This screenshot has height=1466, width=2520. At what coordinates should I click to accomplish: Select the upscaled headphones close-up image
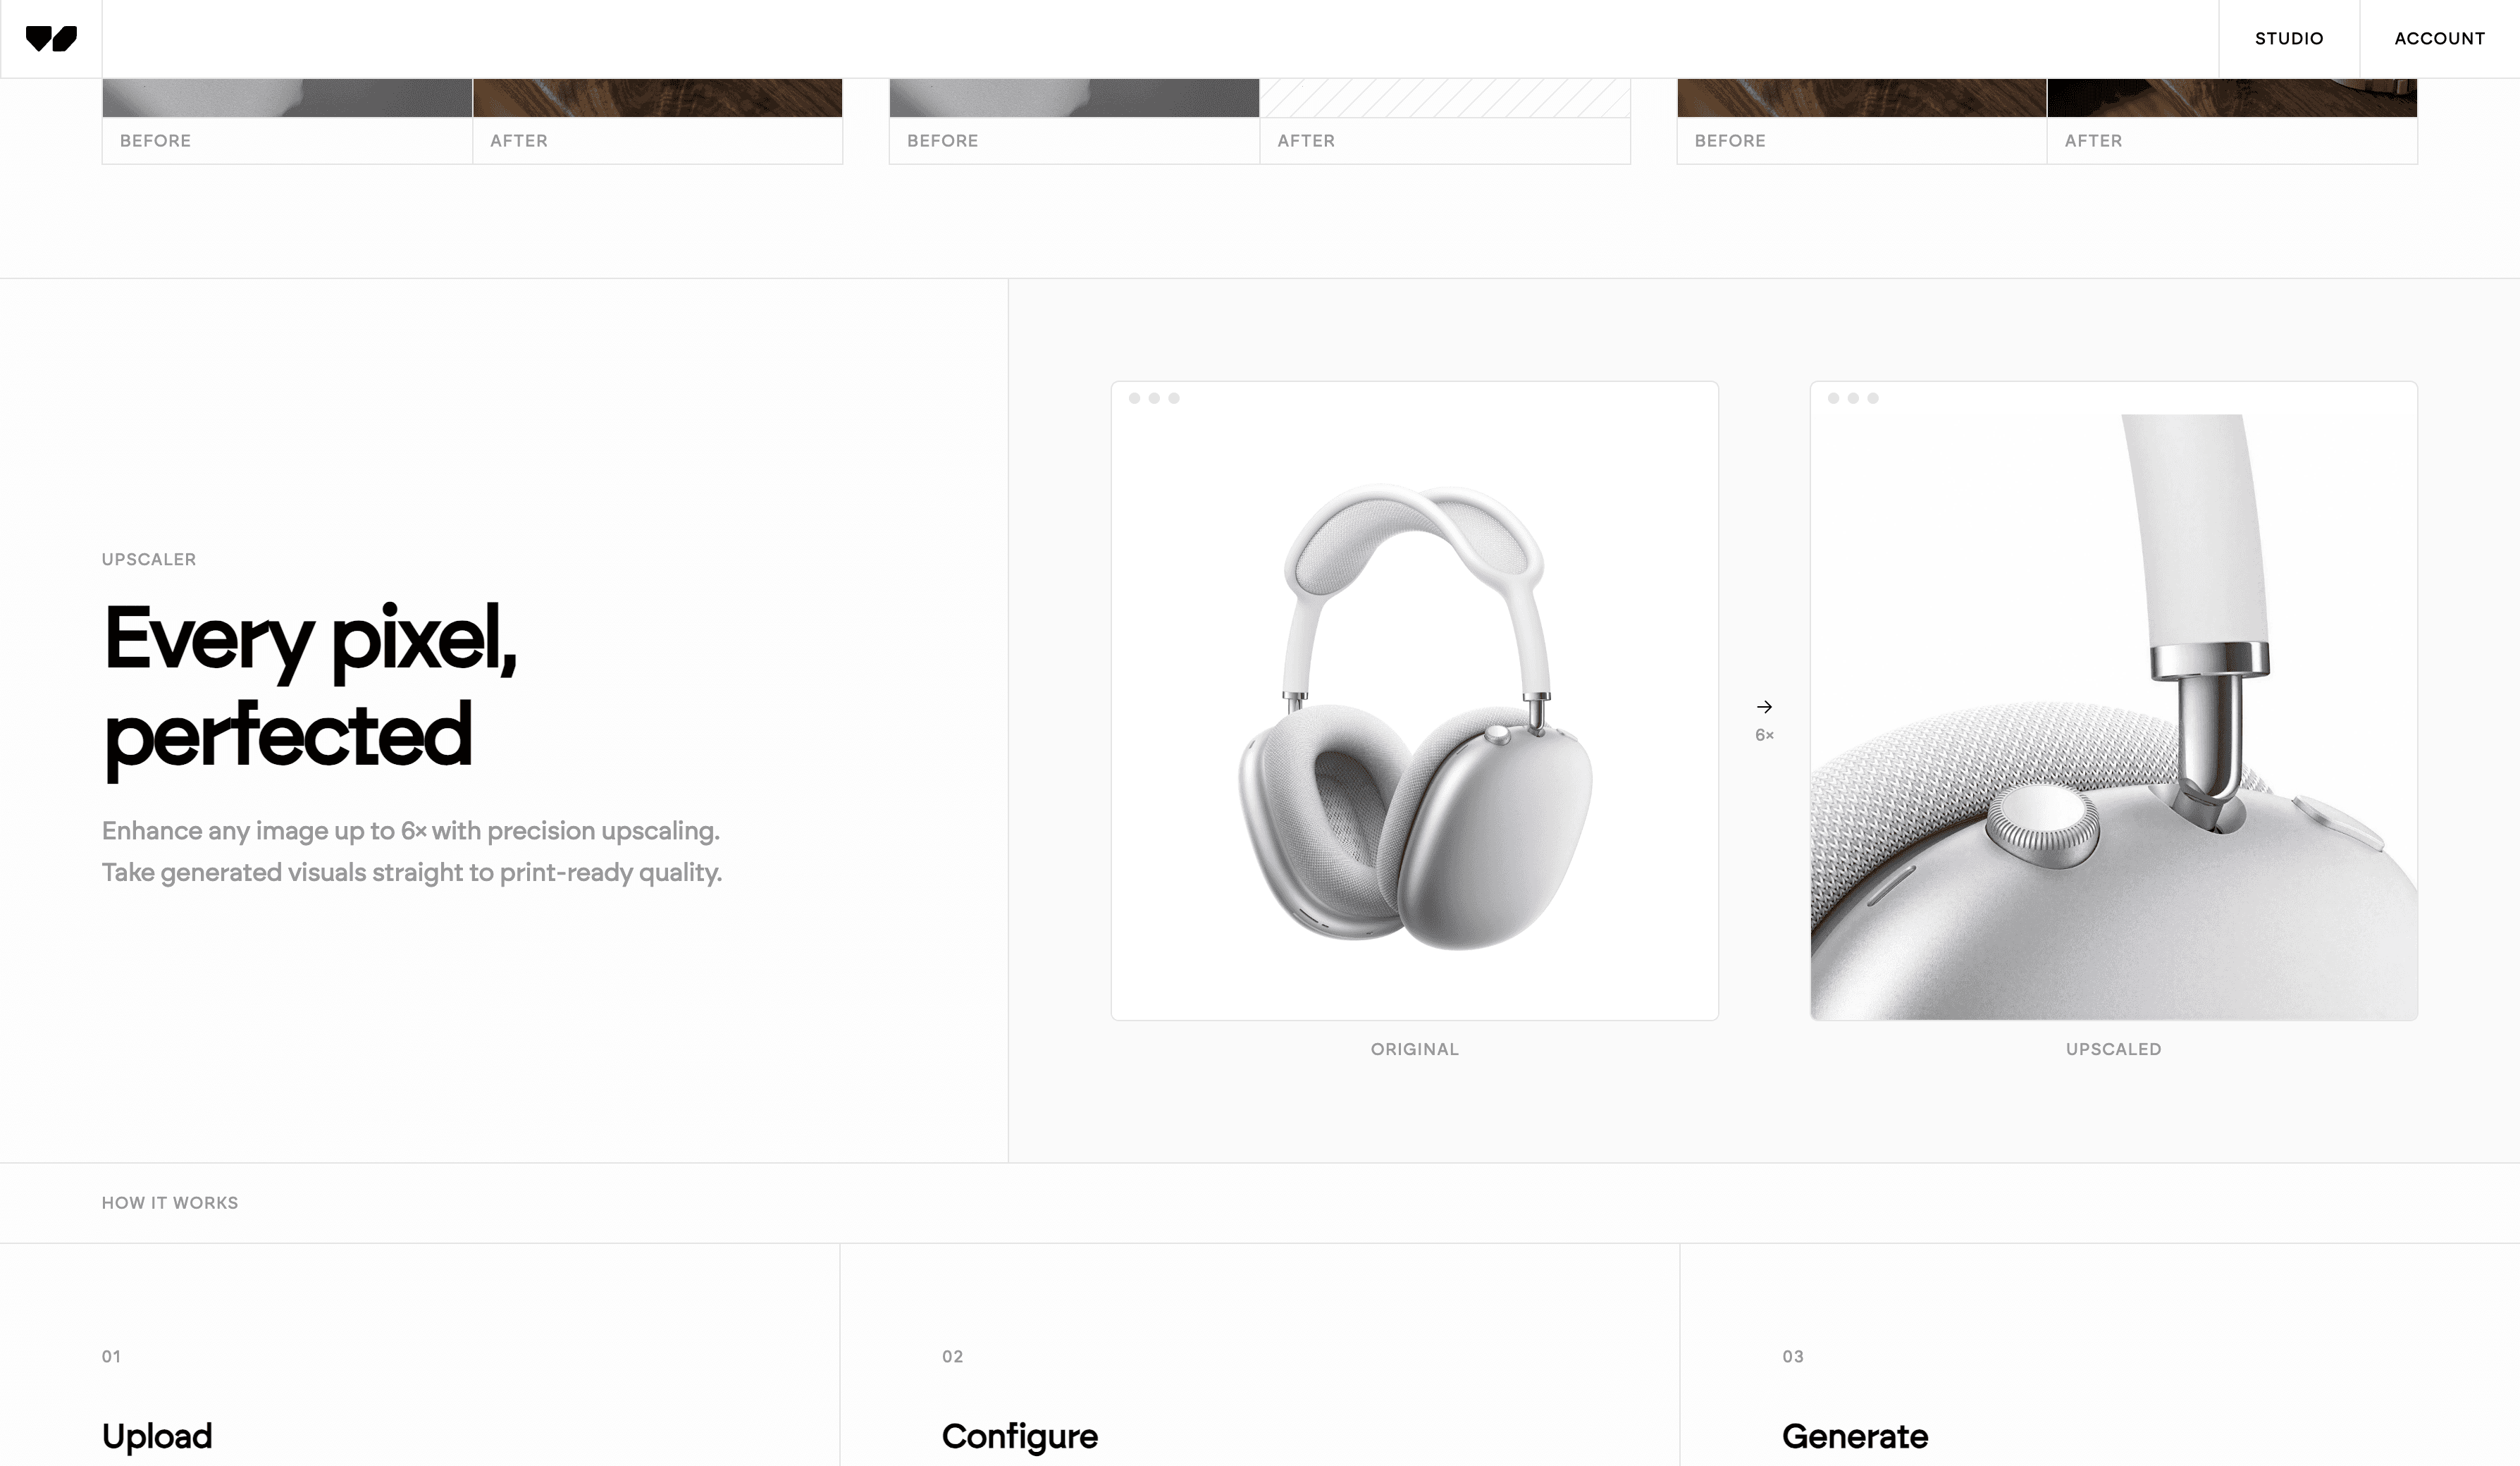[x=2114, y=717]
